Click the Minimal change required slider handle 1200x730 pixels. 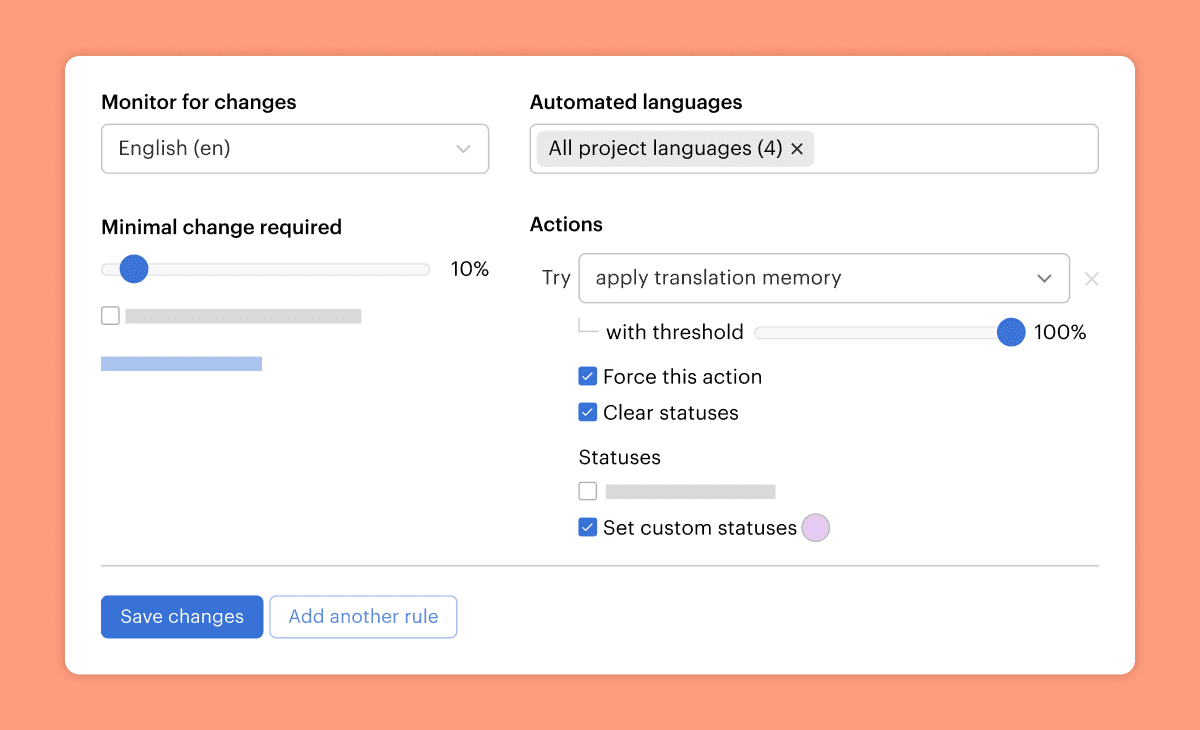click(x=134, y=269)
